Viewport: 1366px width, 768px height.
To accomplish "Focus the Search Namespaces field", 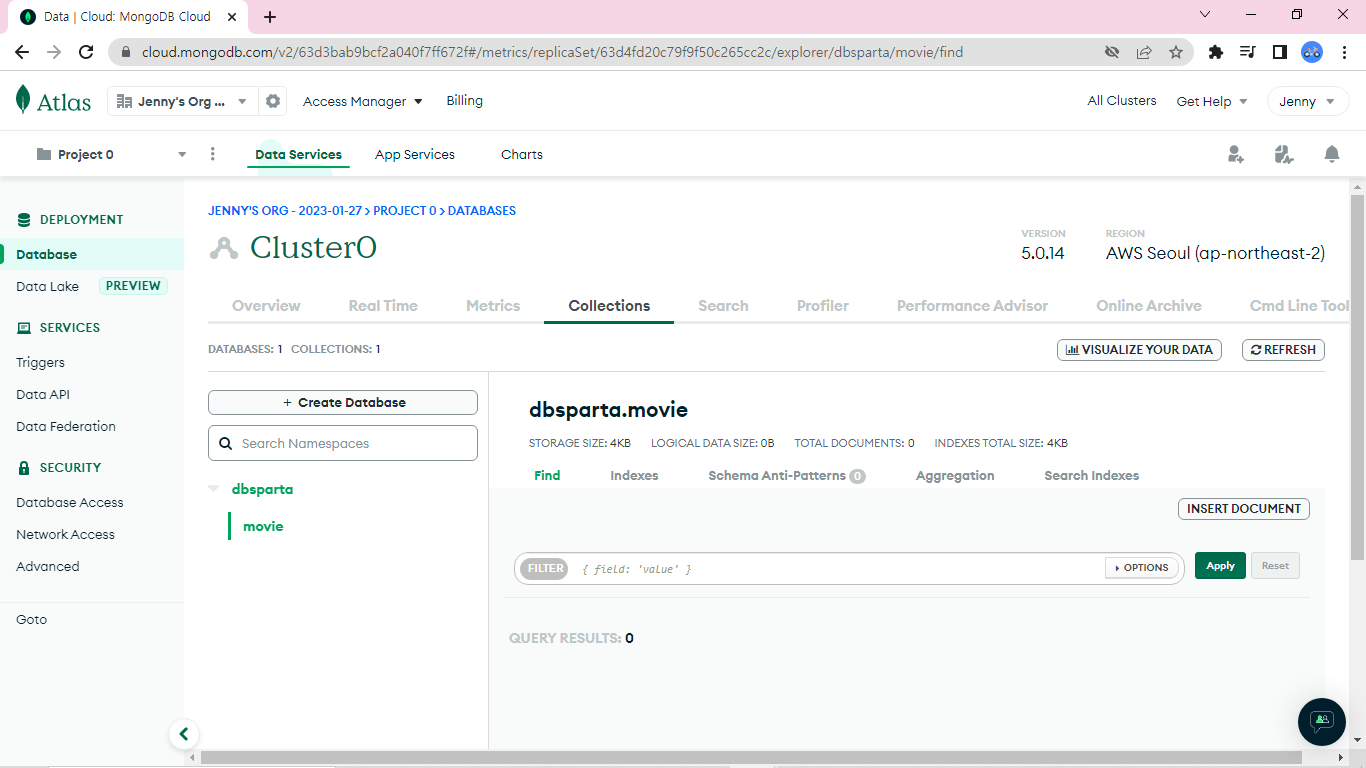I will tap(343, 443).
